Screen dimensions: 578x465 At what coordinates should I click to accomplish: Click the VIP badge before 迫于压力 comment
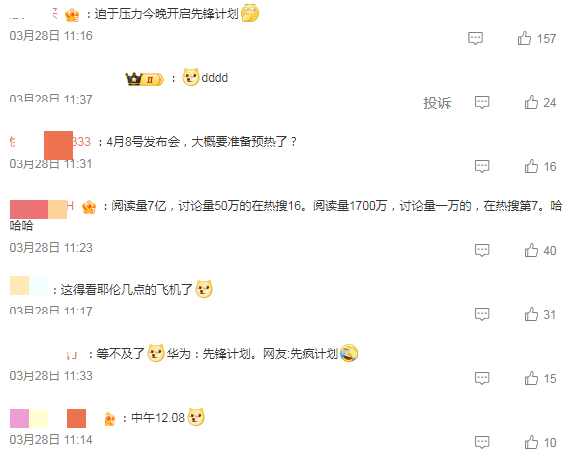[x=72, y=15]
